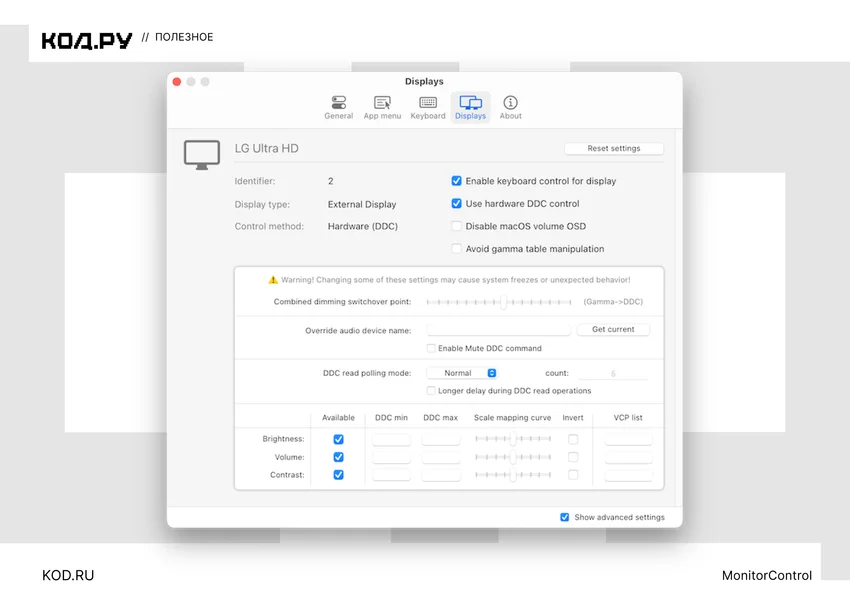Open the Keyboard tab
Image resolution: width=850 pixels, height=605 pixels.
[x=428, y=107]
